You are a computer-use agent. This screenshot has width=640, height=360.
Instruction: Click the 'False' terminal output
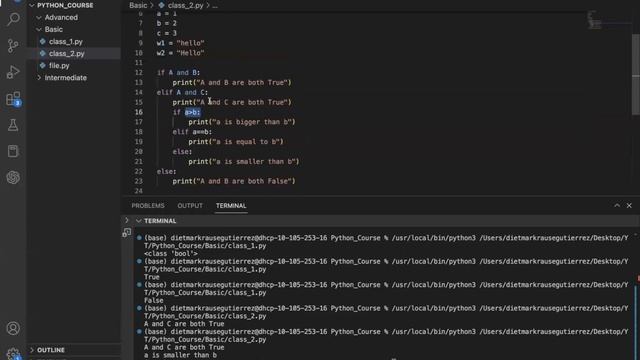[153, 300]
